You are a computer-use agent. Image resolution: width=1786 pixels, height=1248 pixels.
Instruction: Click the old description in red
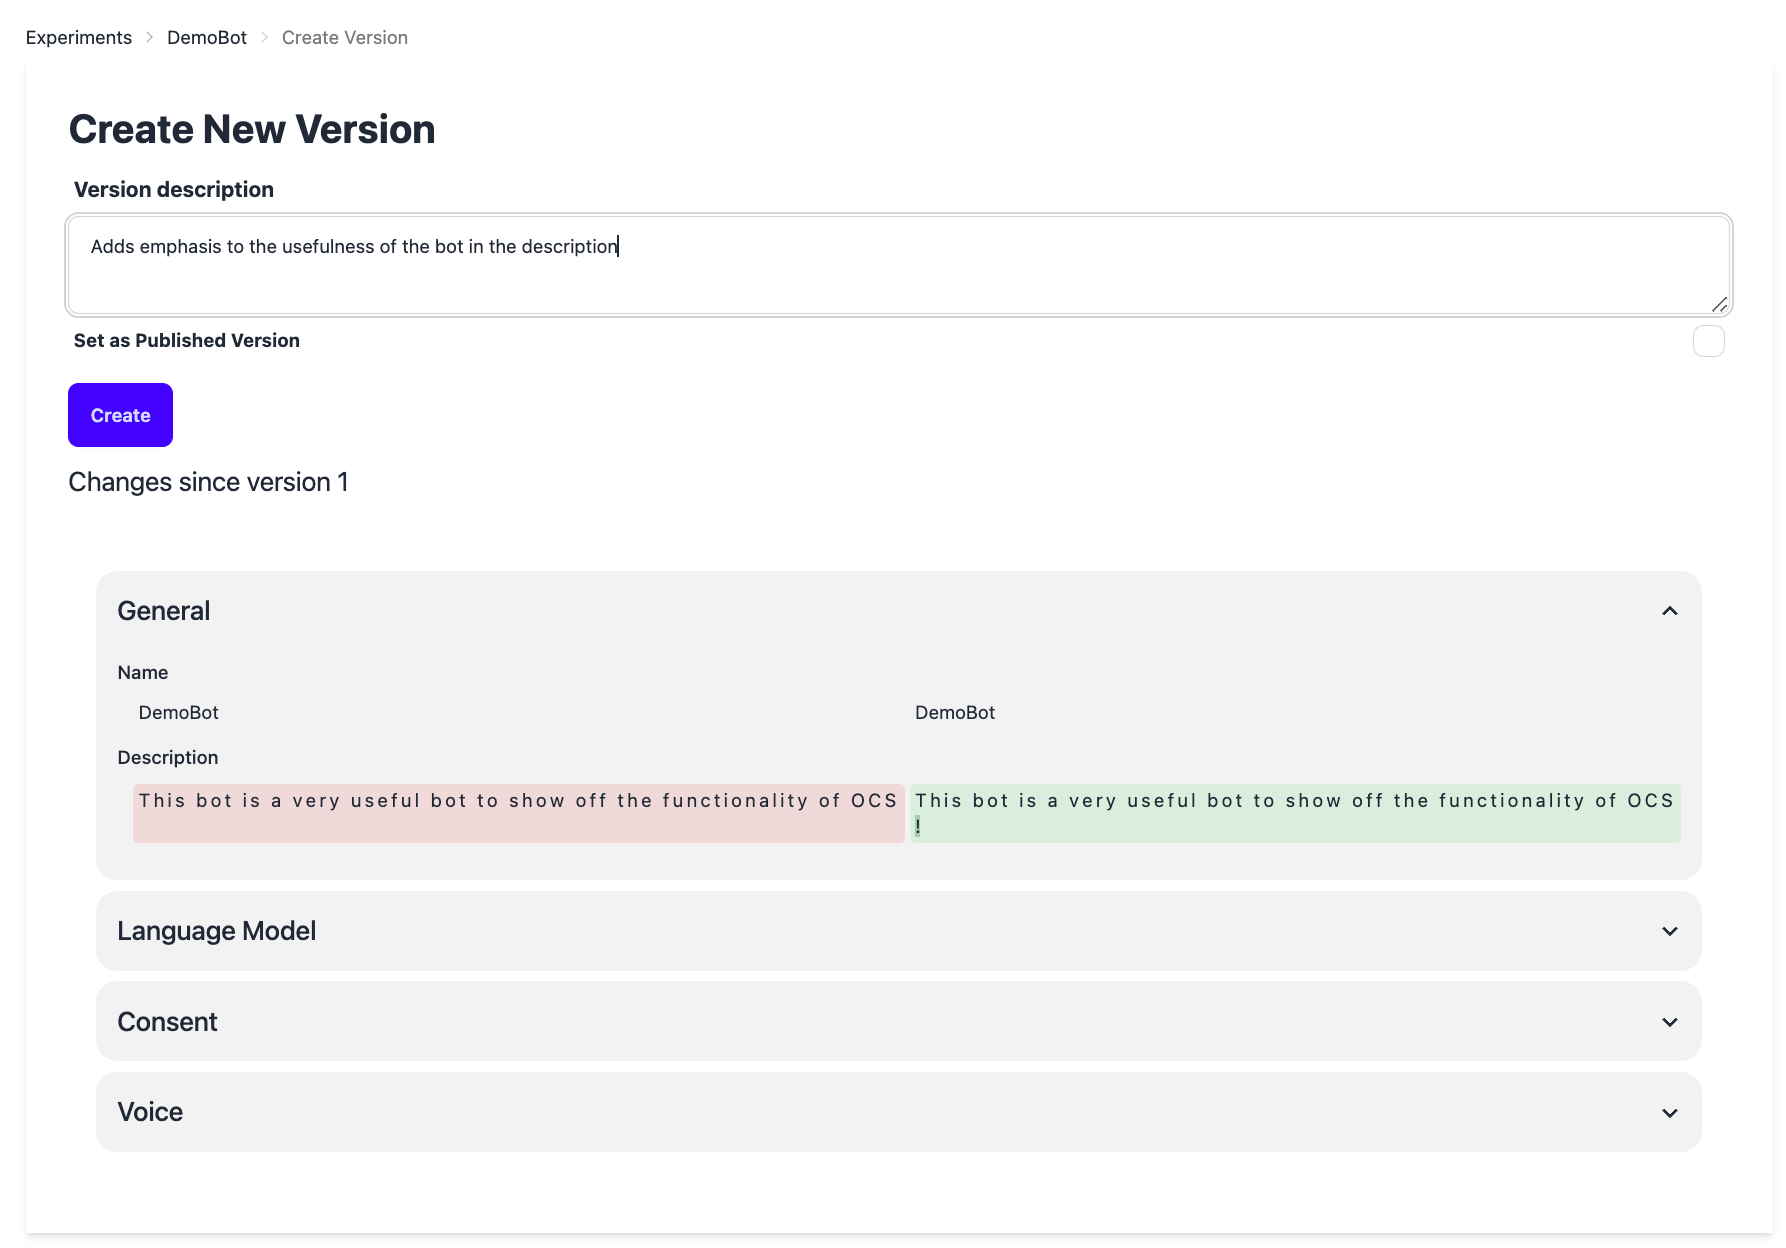[x=518, y=813]
